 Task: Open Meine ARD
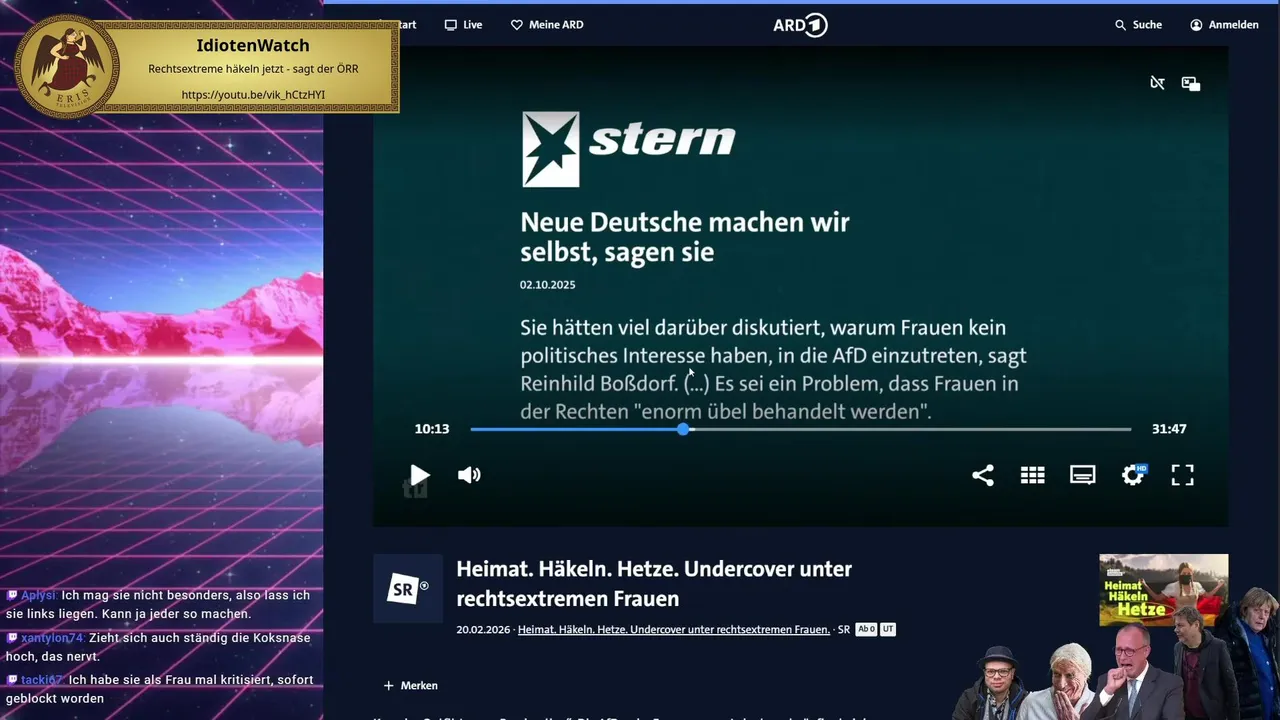(547, 25)
